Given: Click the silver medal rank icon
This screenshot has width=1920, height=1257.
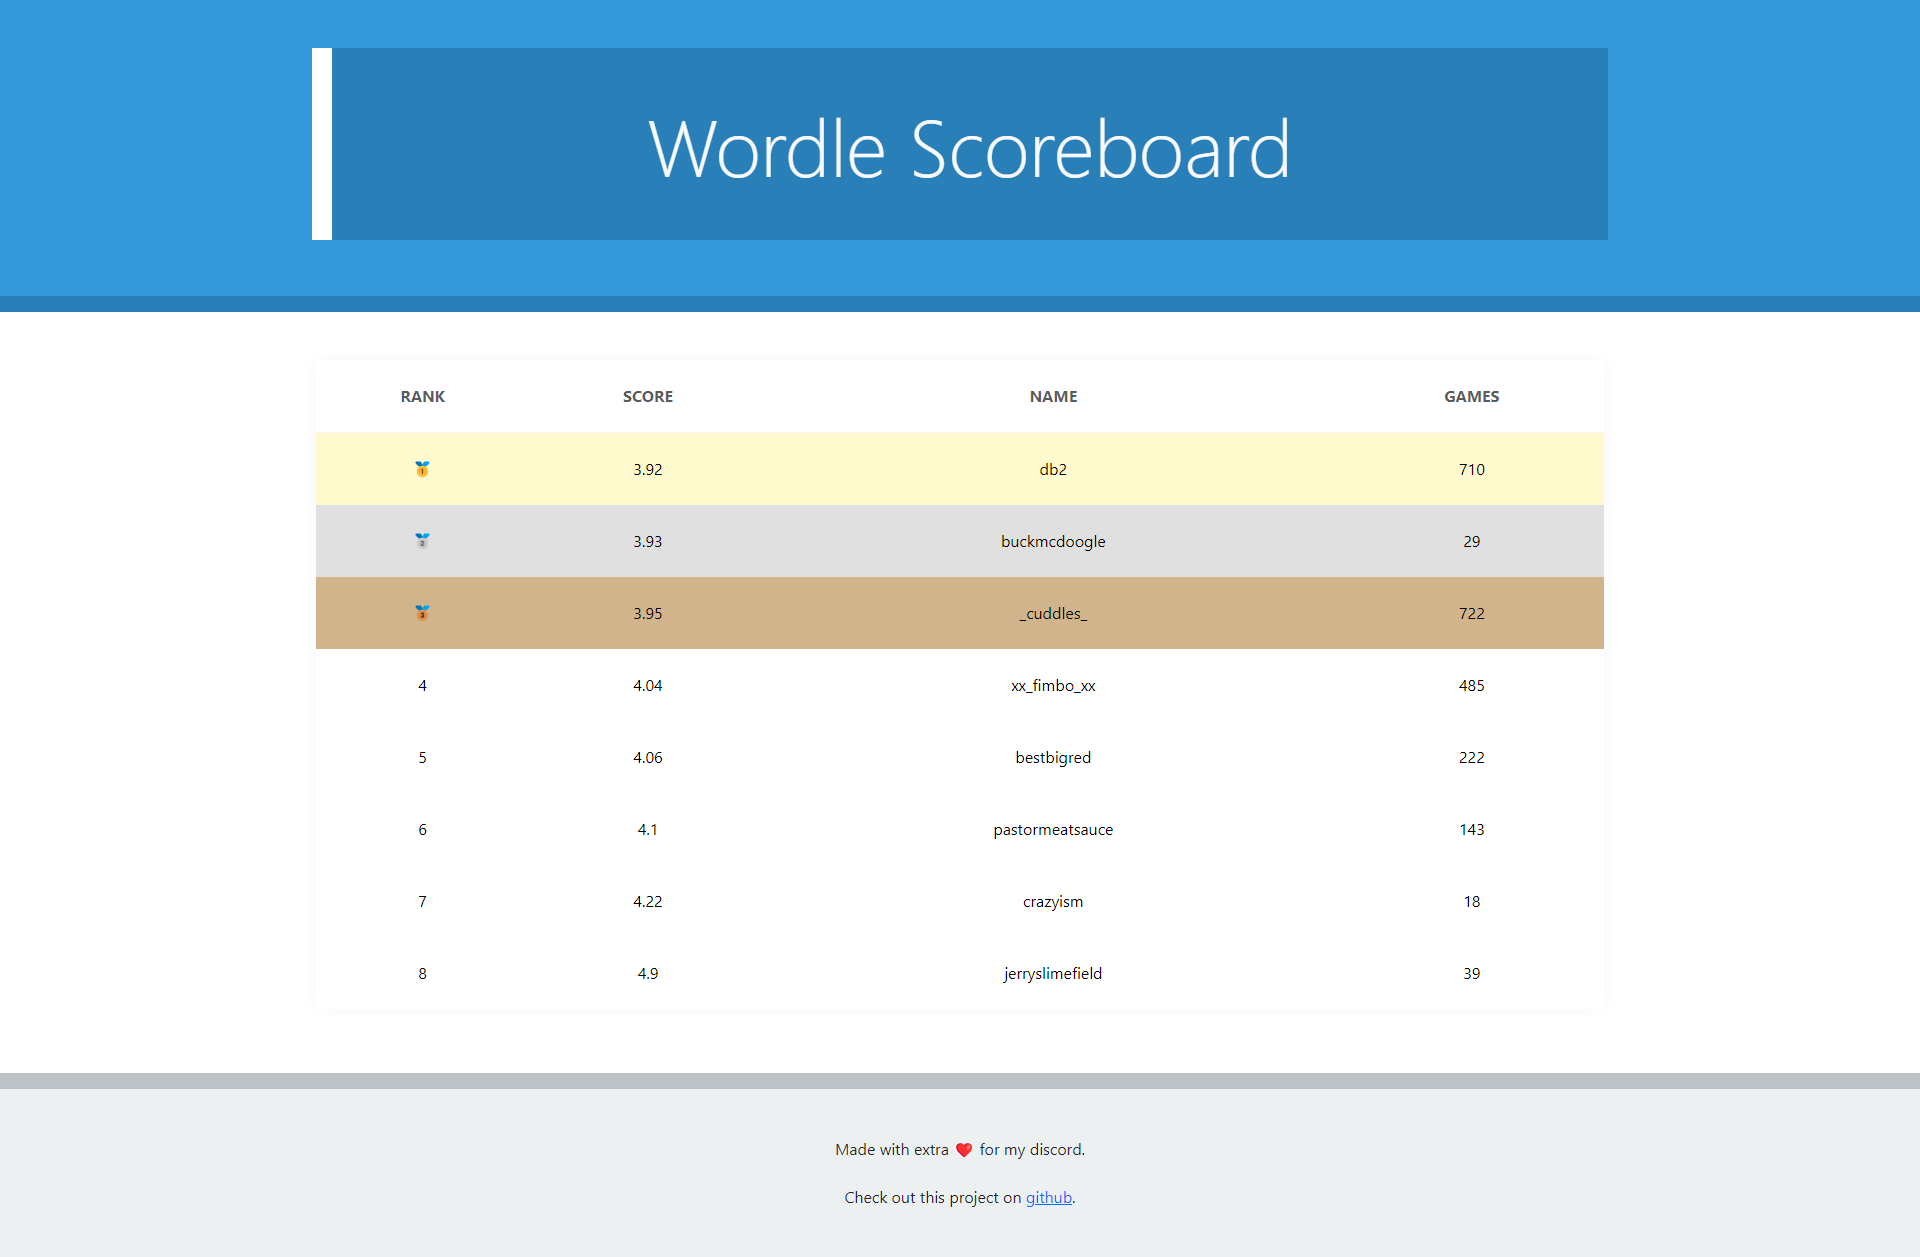Looking at the screenshot, I should [422, 541].
